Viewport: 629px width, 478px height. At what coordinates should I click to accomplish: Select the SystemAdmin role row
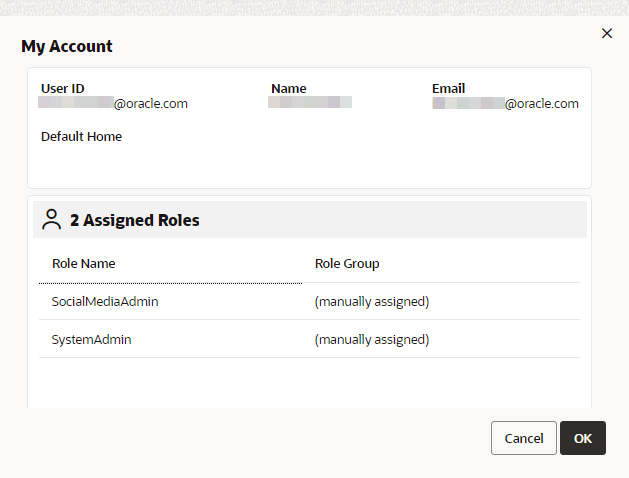(x=92, y=339)
